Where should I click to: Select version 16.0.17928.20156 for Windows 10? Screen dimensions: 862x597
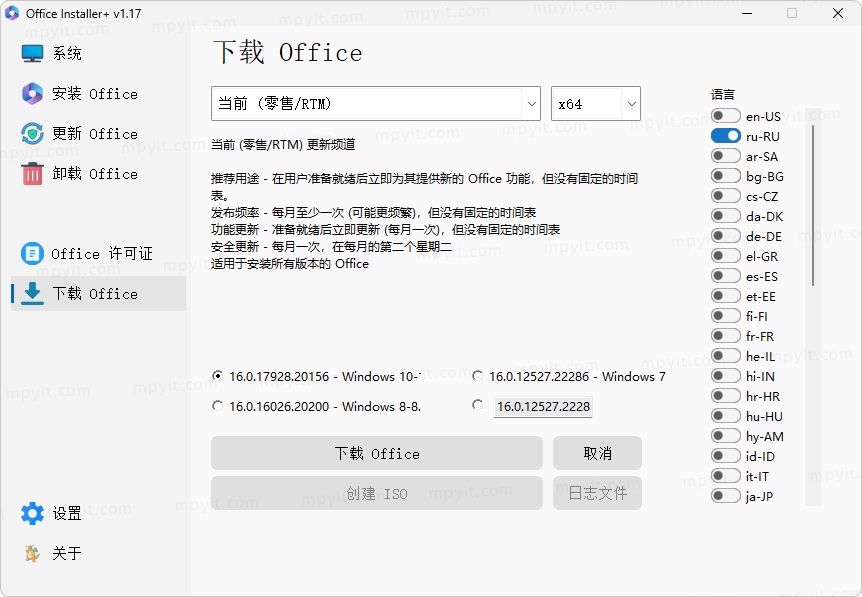click(218, 376)
